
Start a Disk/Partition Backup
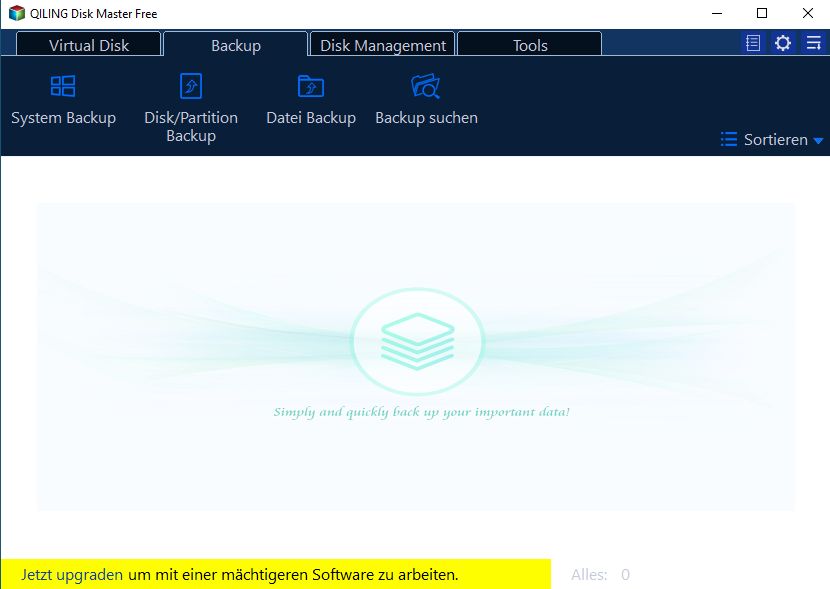pos(191,108)
